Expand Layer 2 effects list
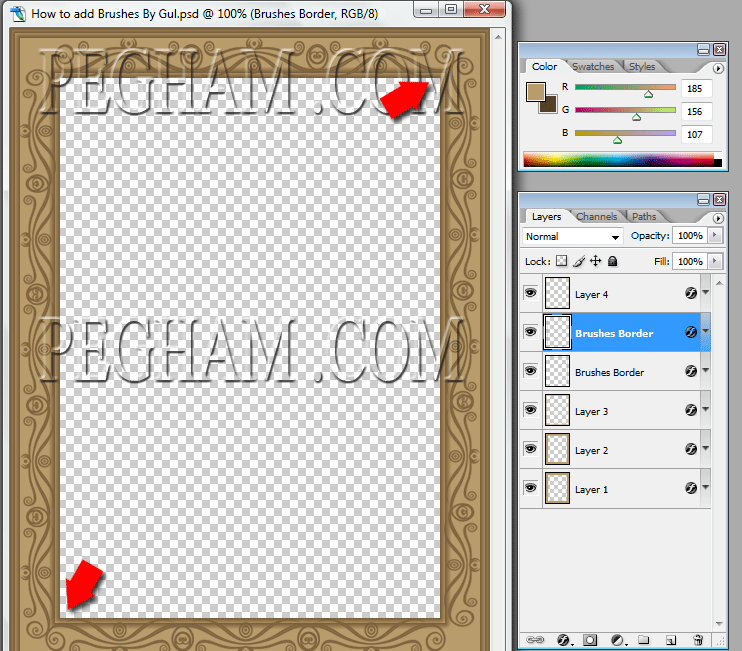This screenshot has width=742, height=651. coord(706,449)
